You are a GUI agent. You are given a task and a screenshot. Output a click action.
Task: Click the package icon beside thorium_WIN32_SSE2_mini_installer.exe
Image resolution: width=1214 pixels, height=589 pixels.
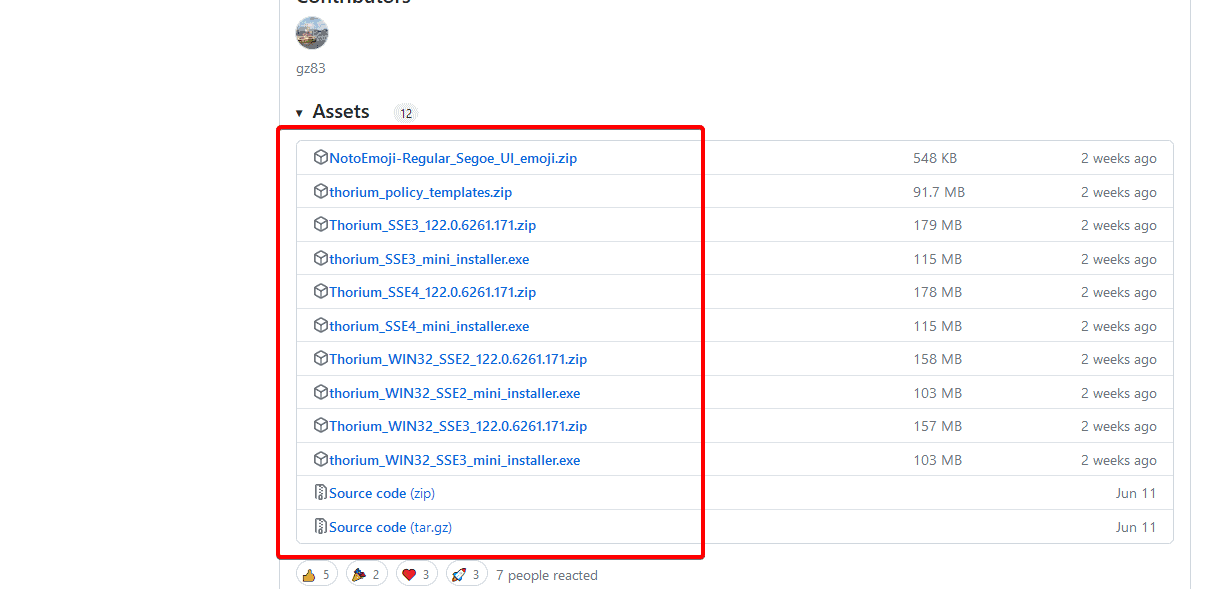point(321,392)
